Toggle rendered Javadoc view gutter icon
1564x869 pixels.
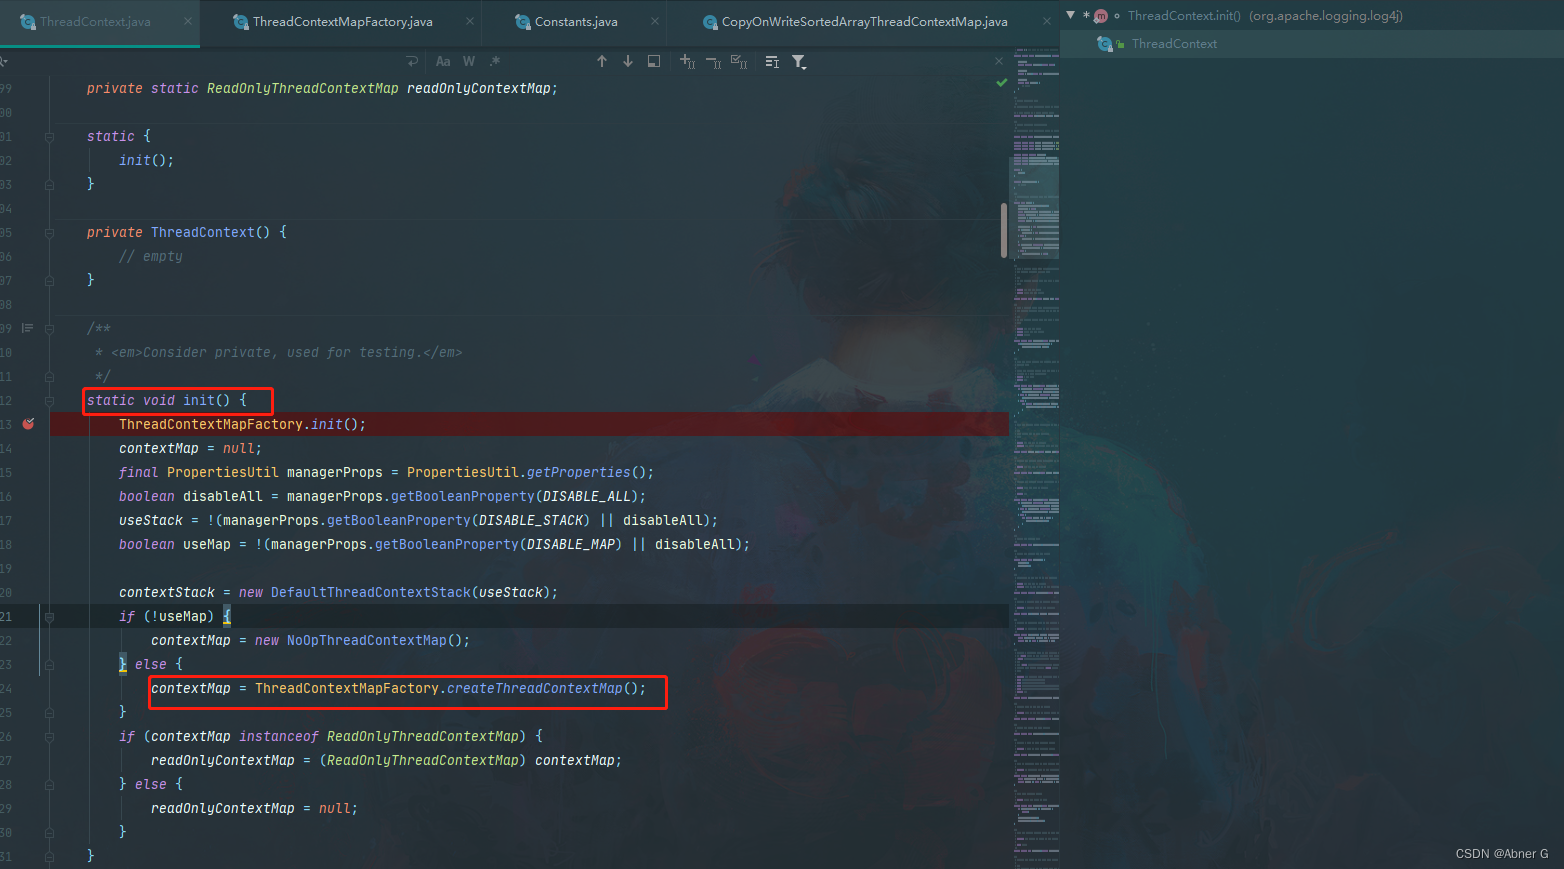pos(27,328)
